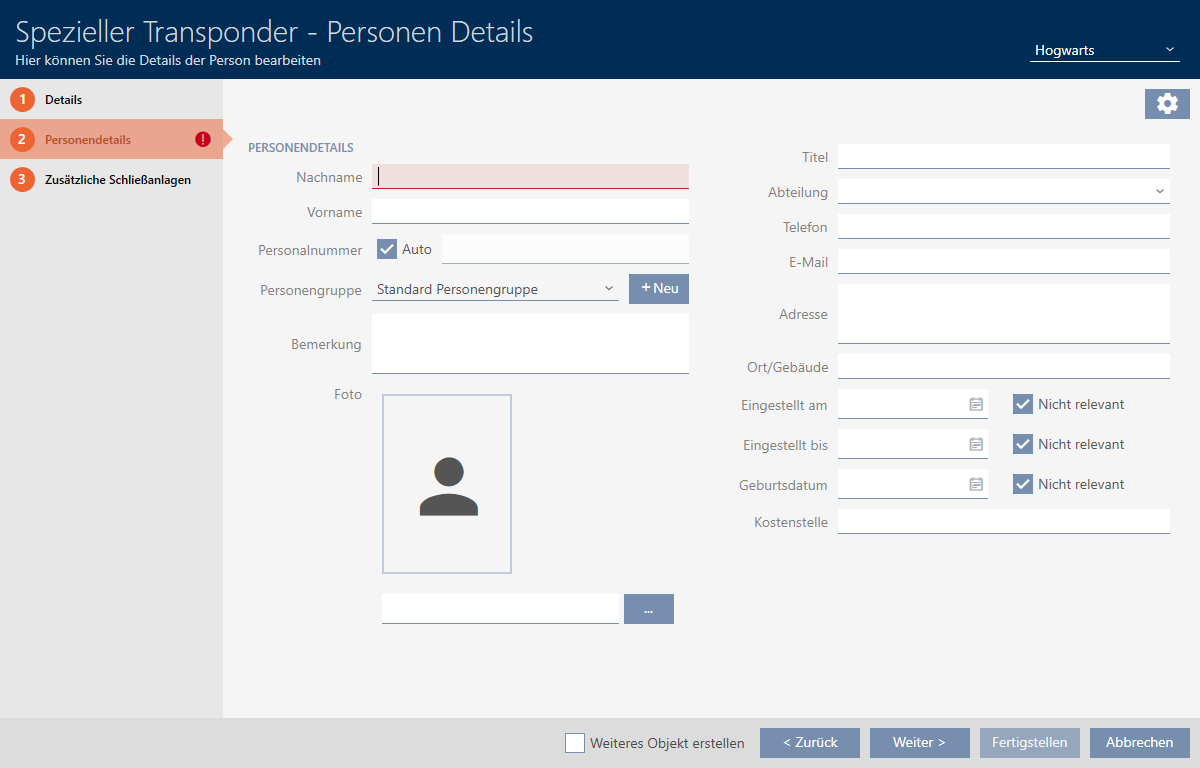The width and height of the screenshot is (1200, 768).
Task: Open calendar picker for Eingestellt bis
Action: pyautogui.click(x=976, y=444)
